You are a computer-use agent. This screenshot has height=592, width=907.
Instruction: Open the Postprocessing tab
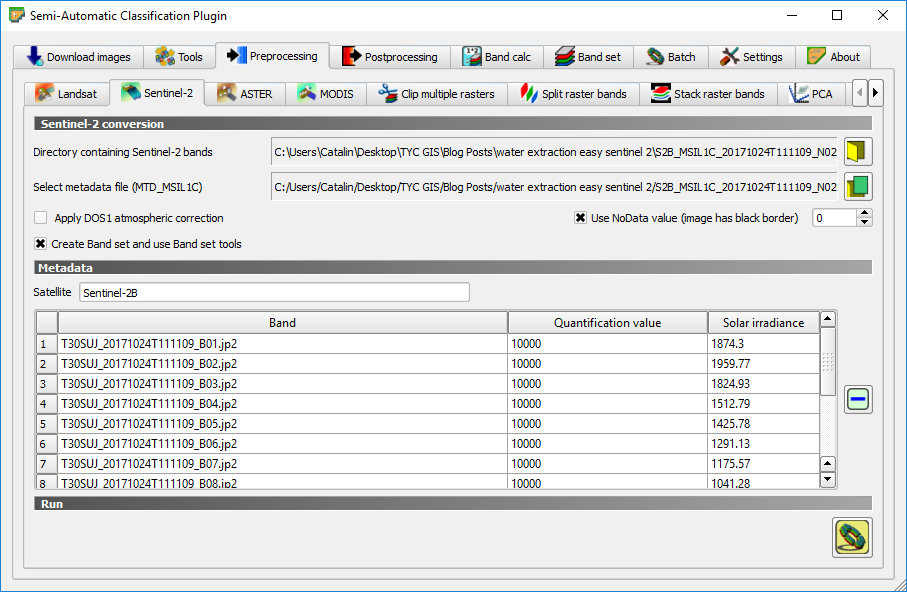(390, 57)
